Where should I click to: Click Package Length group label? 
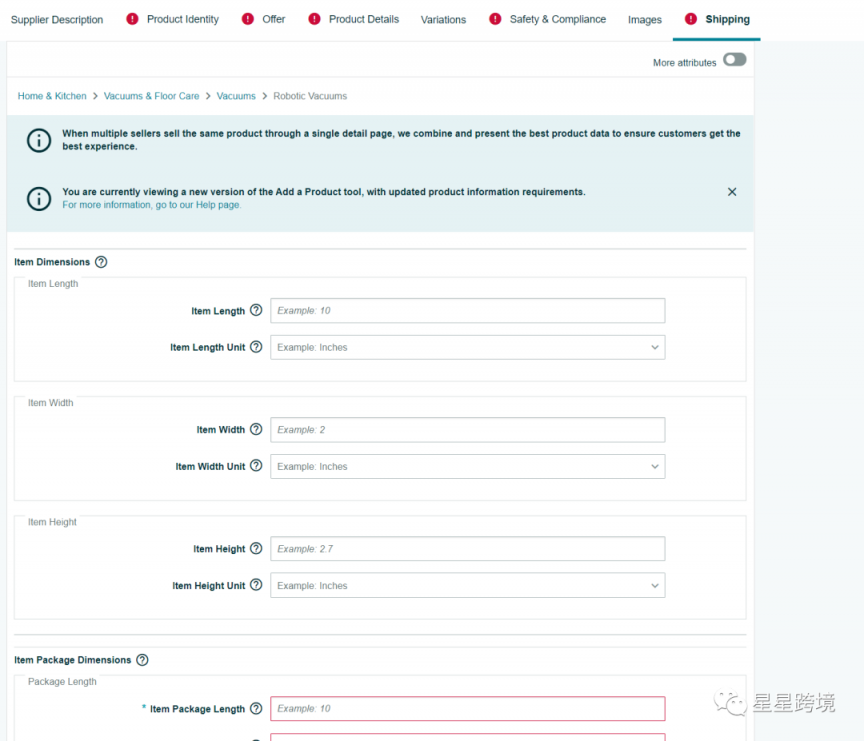pyautogui.click(x=62, y=681)
